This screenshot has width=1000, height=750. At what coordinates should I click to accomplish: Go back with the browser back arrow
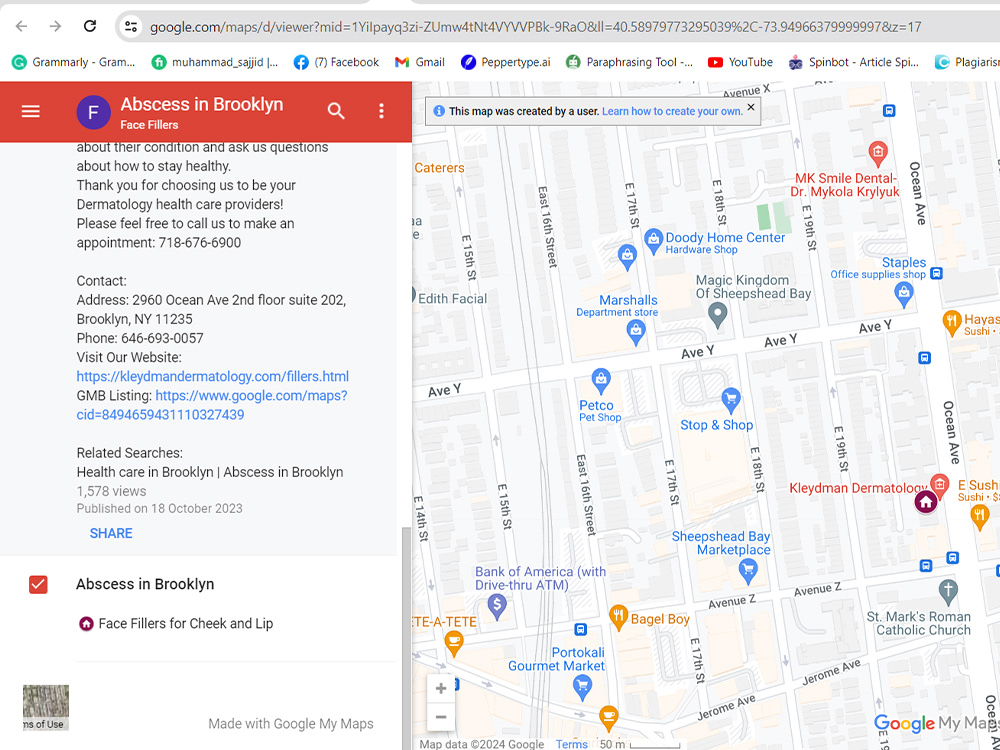pyautogui.click(x=21, y=26)
